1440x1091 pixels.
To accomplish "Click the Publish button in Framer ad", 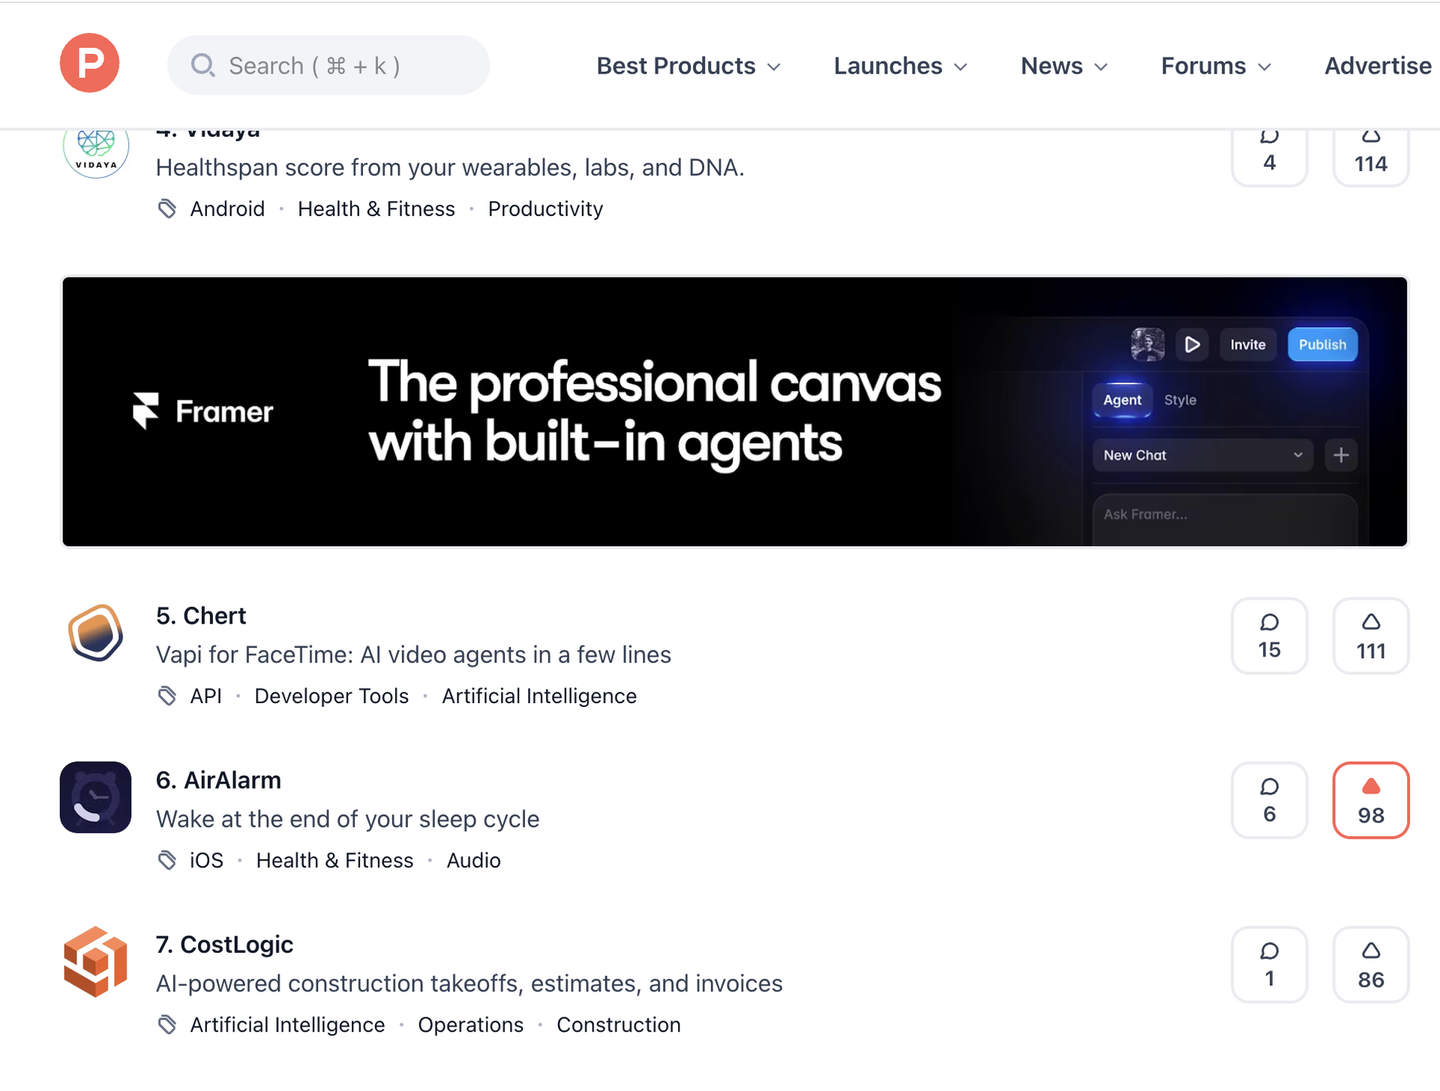I will (1322, 344).
